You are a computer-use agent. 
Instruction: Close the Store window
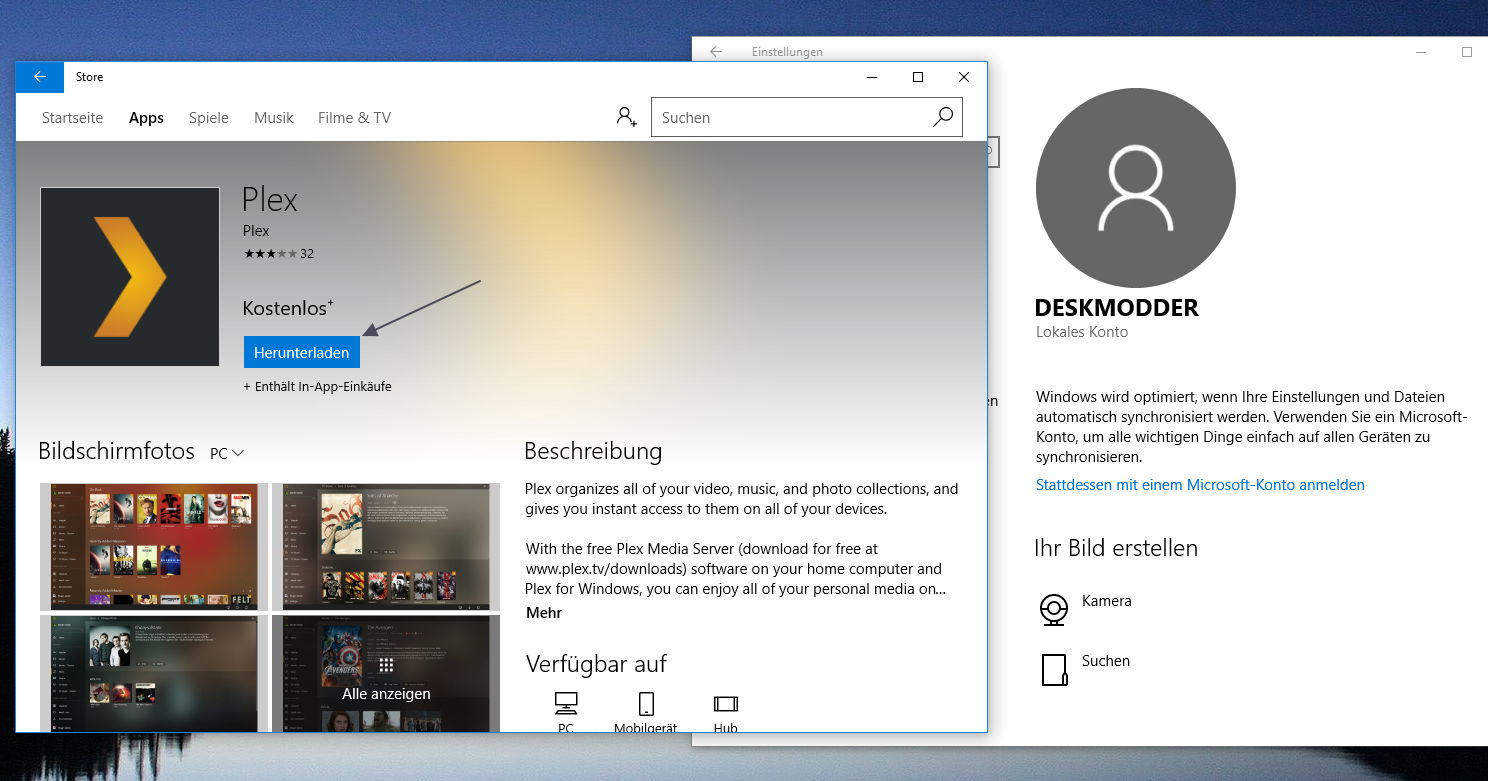(x=963, y=77)
